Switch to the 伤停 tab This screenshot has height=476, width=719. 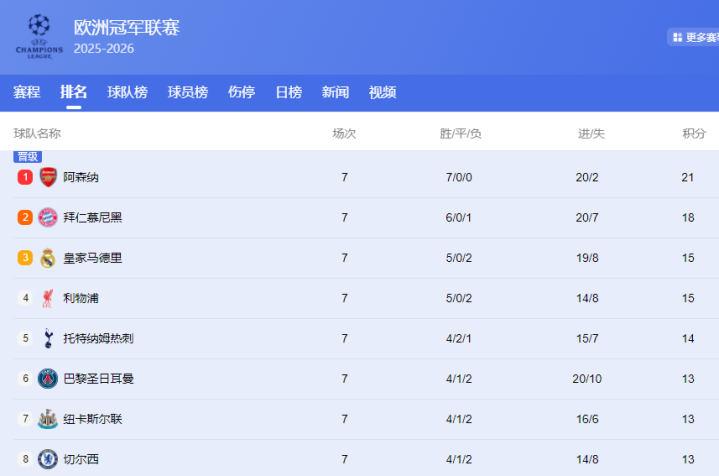(x=241, y=92)
